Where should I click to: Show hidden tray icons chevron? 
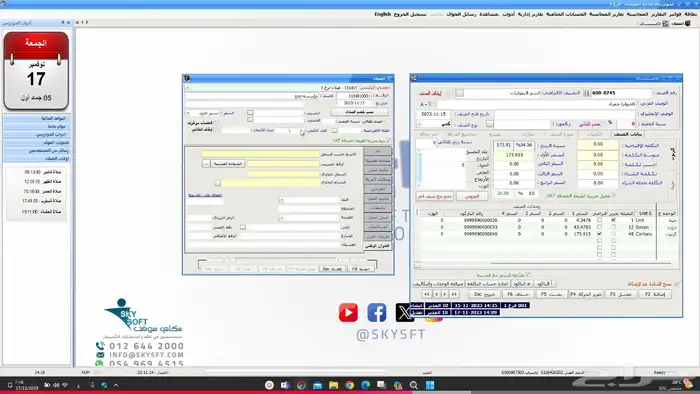116,385
